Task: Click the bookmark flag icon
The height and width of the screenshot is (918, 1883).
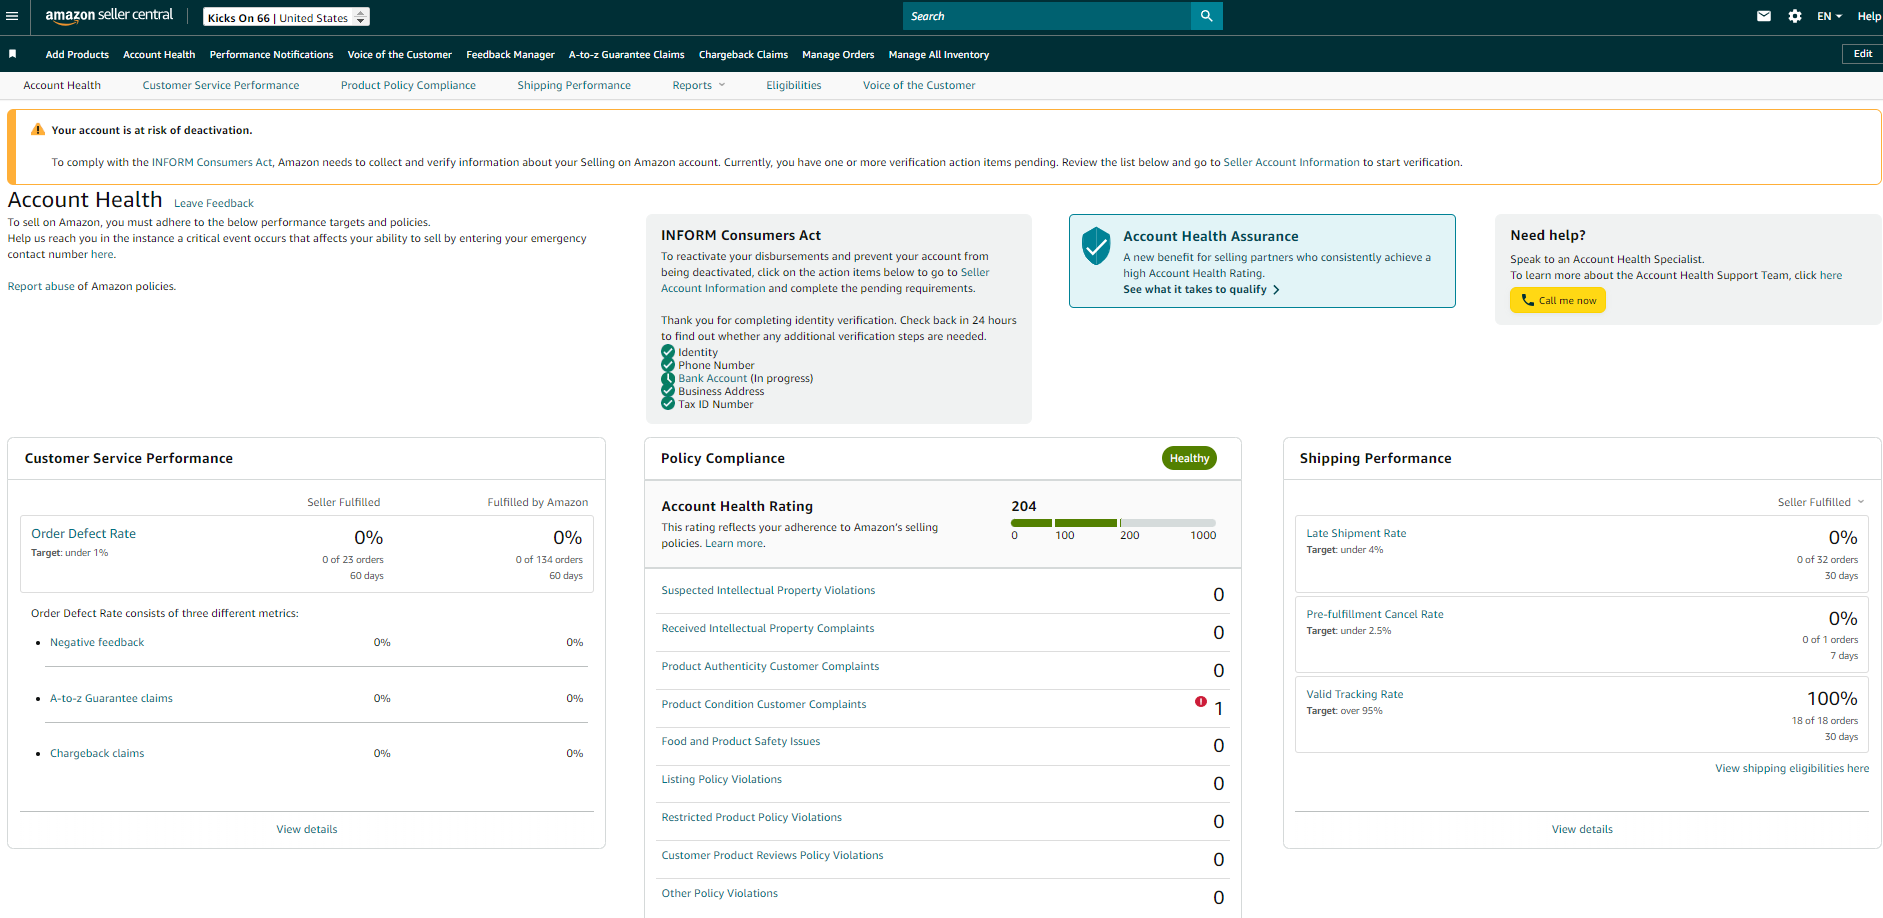Action: pyautogui.click(x=12, y=54)
